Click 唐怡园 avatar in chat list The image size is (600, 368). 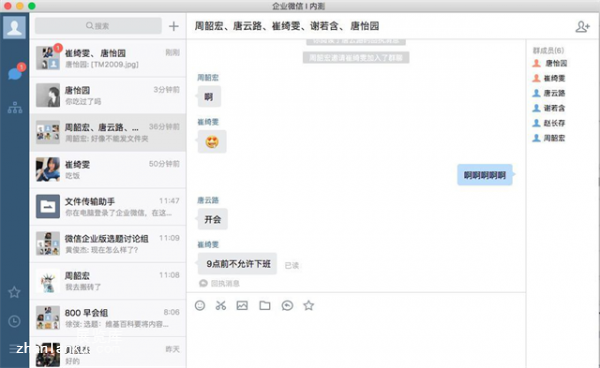click(48, 95)
